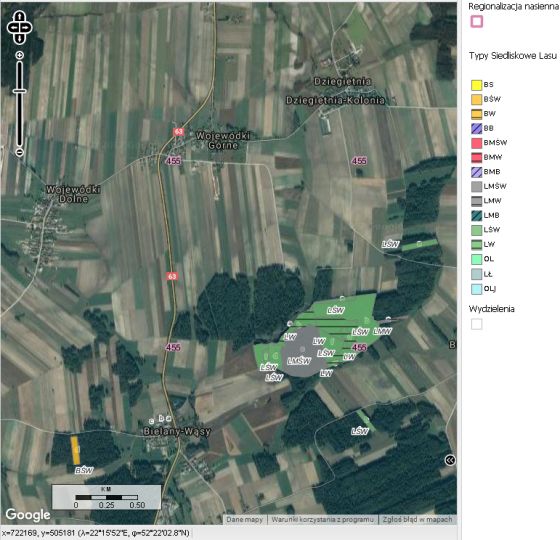Open Zgłoś błąd w mapach link
Viewport: 560px width, 540px height.
tap(418, 519)
